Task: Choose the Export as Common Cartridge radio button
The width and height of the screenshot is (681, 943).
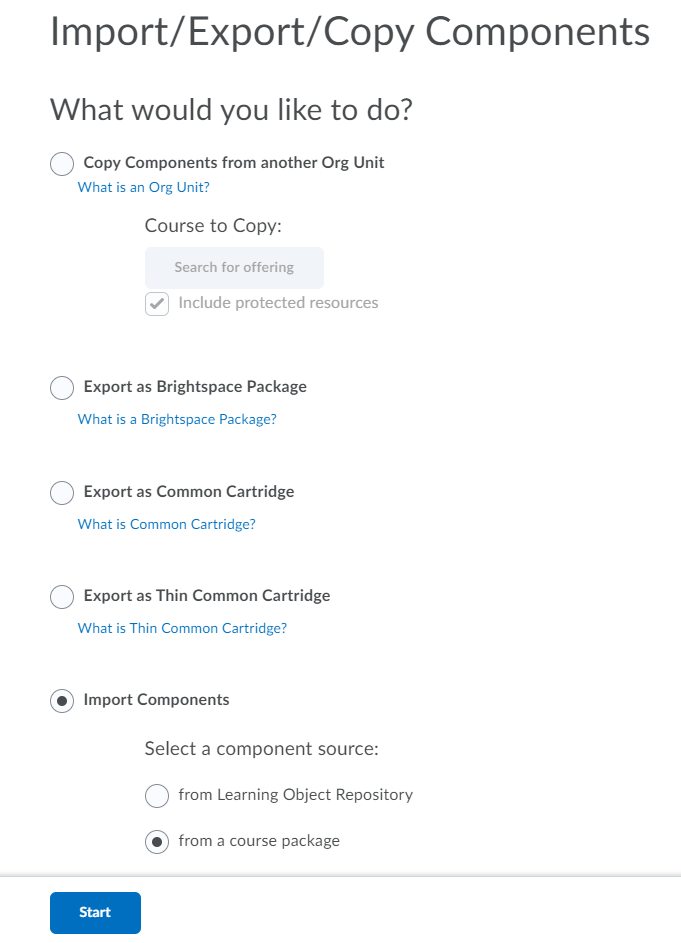Action: (62, 493)
